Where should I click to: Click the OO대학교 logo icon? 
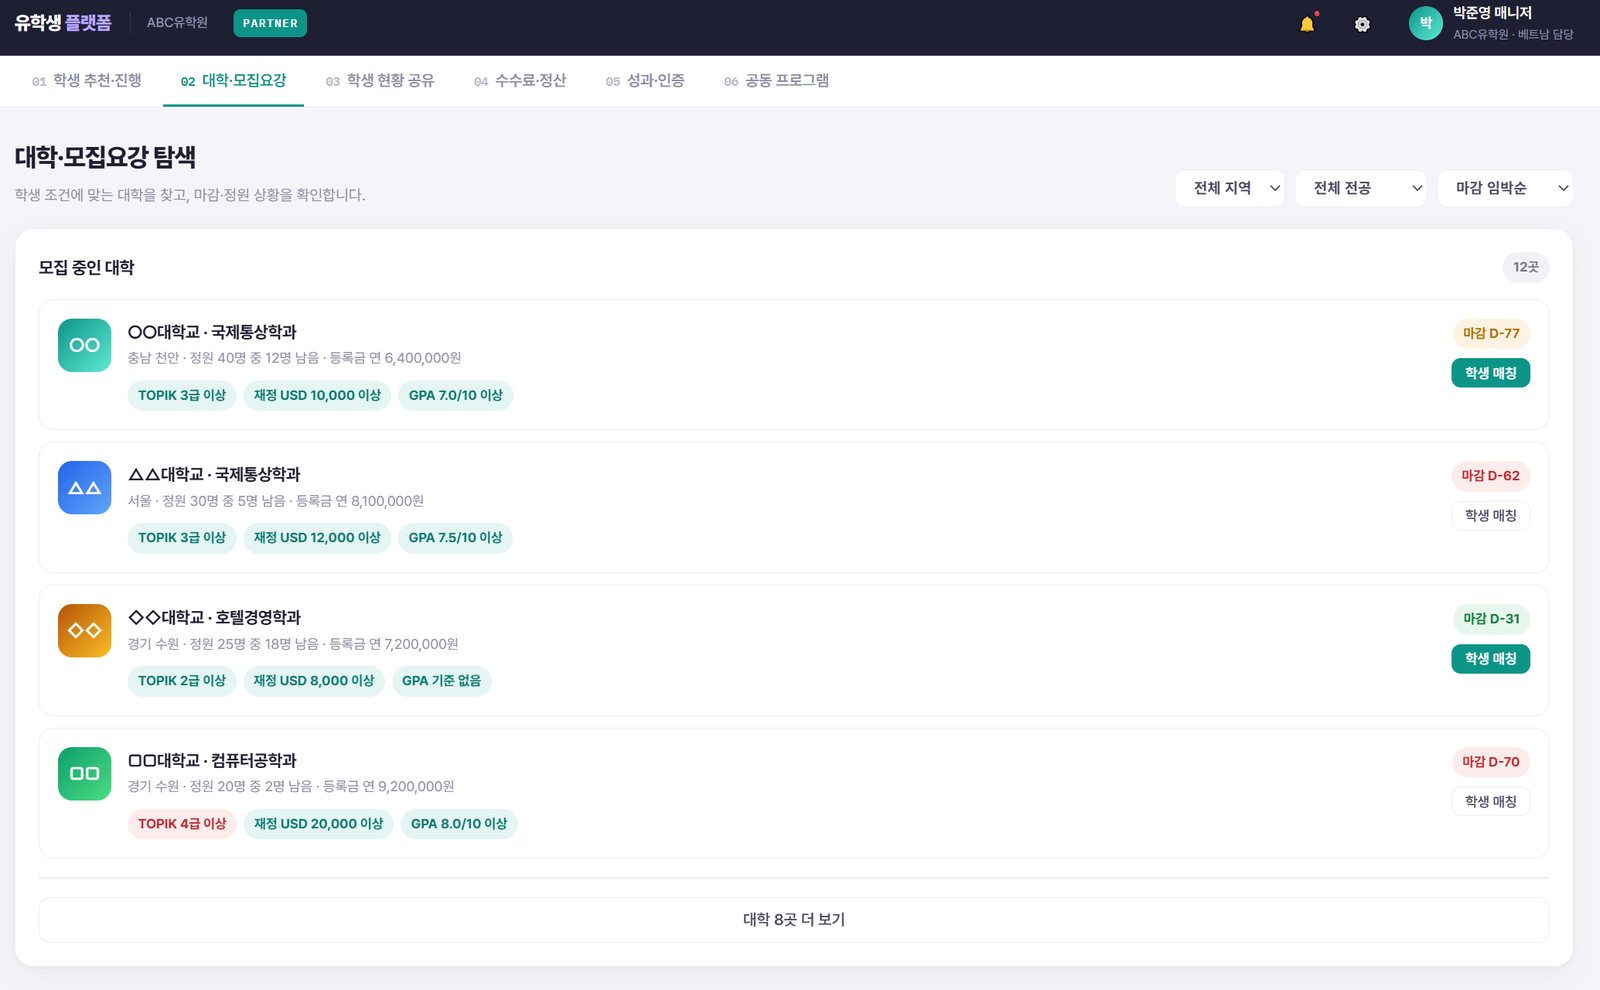tap(84, 345)
